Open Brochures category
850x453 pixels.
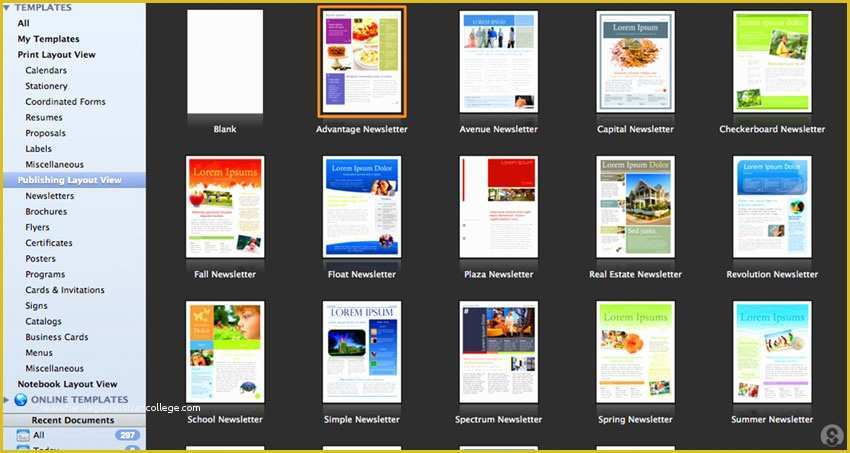[46, 212]
